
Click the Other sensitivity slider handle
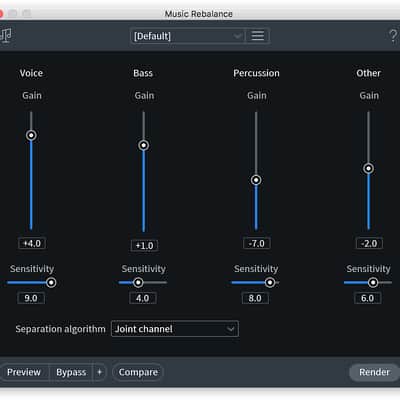pyautogui.click(x=373, y=283)
